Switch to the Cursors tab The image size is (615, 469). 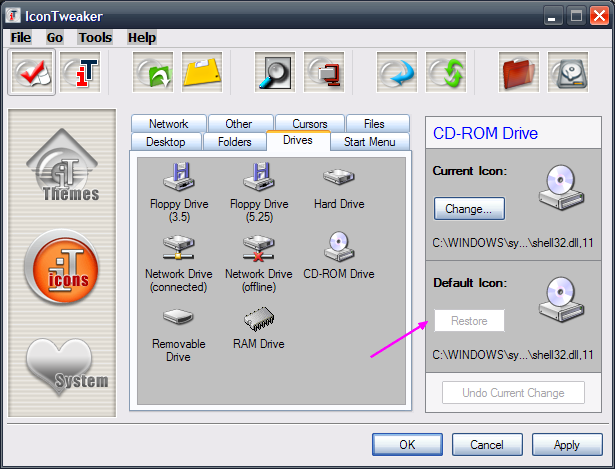pos(310,124)
